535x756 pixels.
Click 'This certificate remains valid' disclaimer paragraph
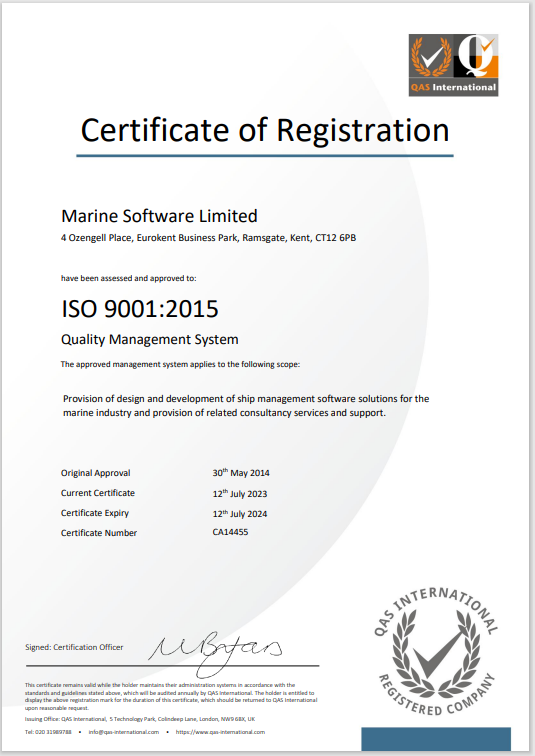(171, 696)
